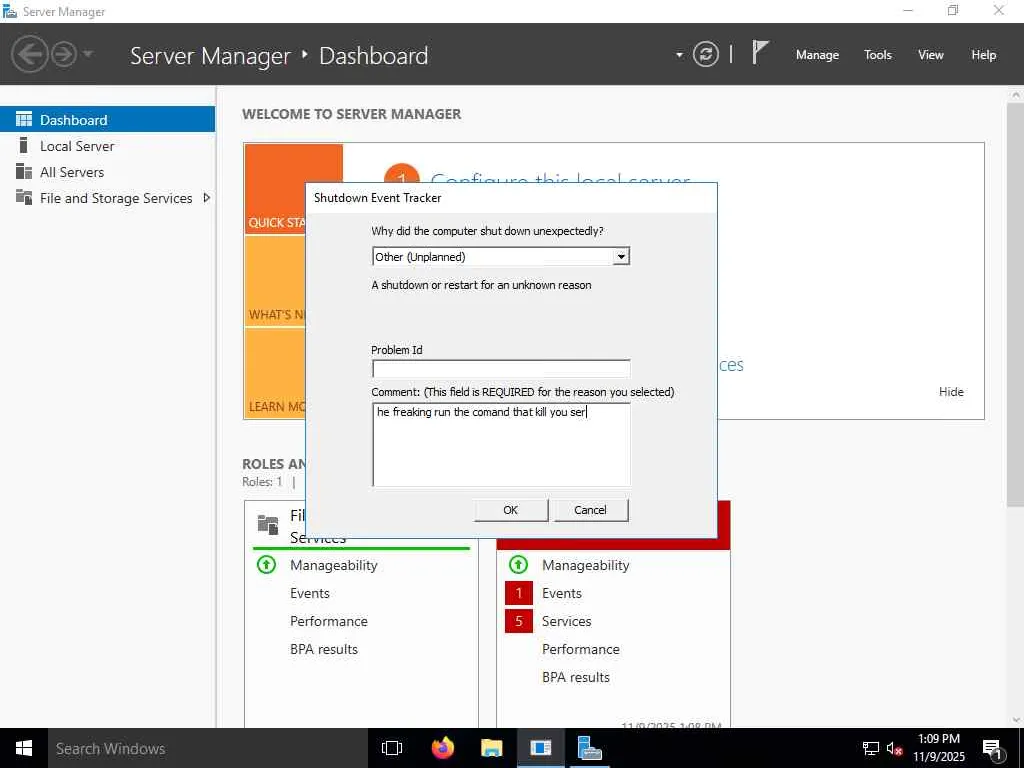Click the QUICK START tile

[x=275, y=189]
